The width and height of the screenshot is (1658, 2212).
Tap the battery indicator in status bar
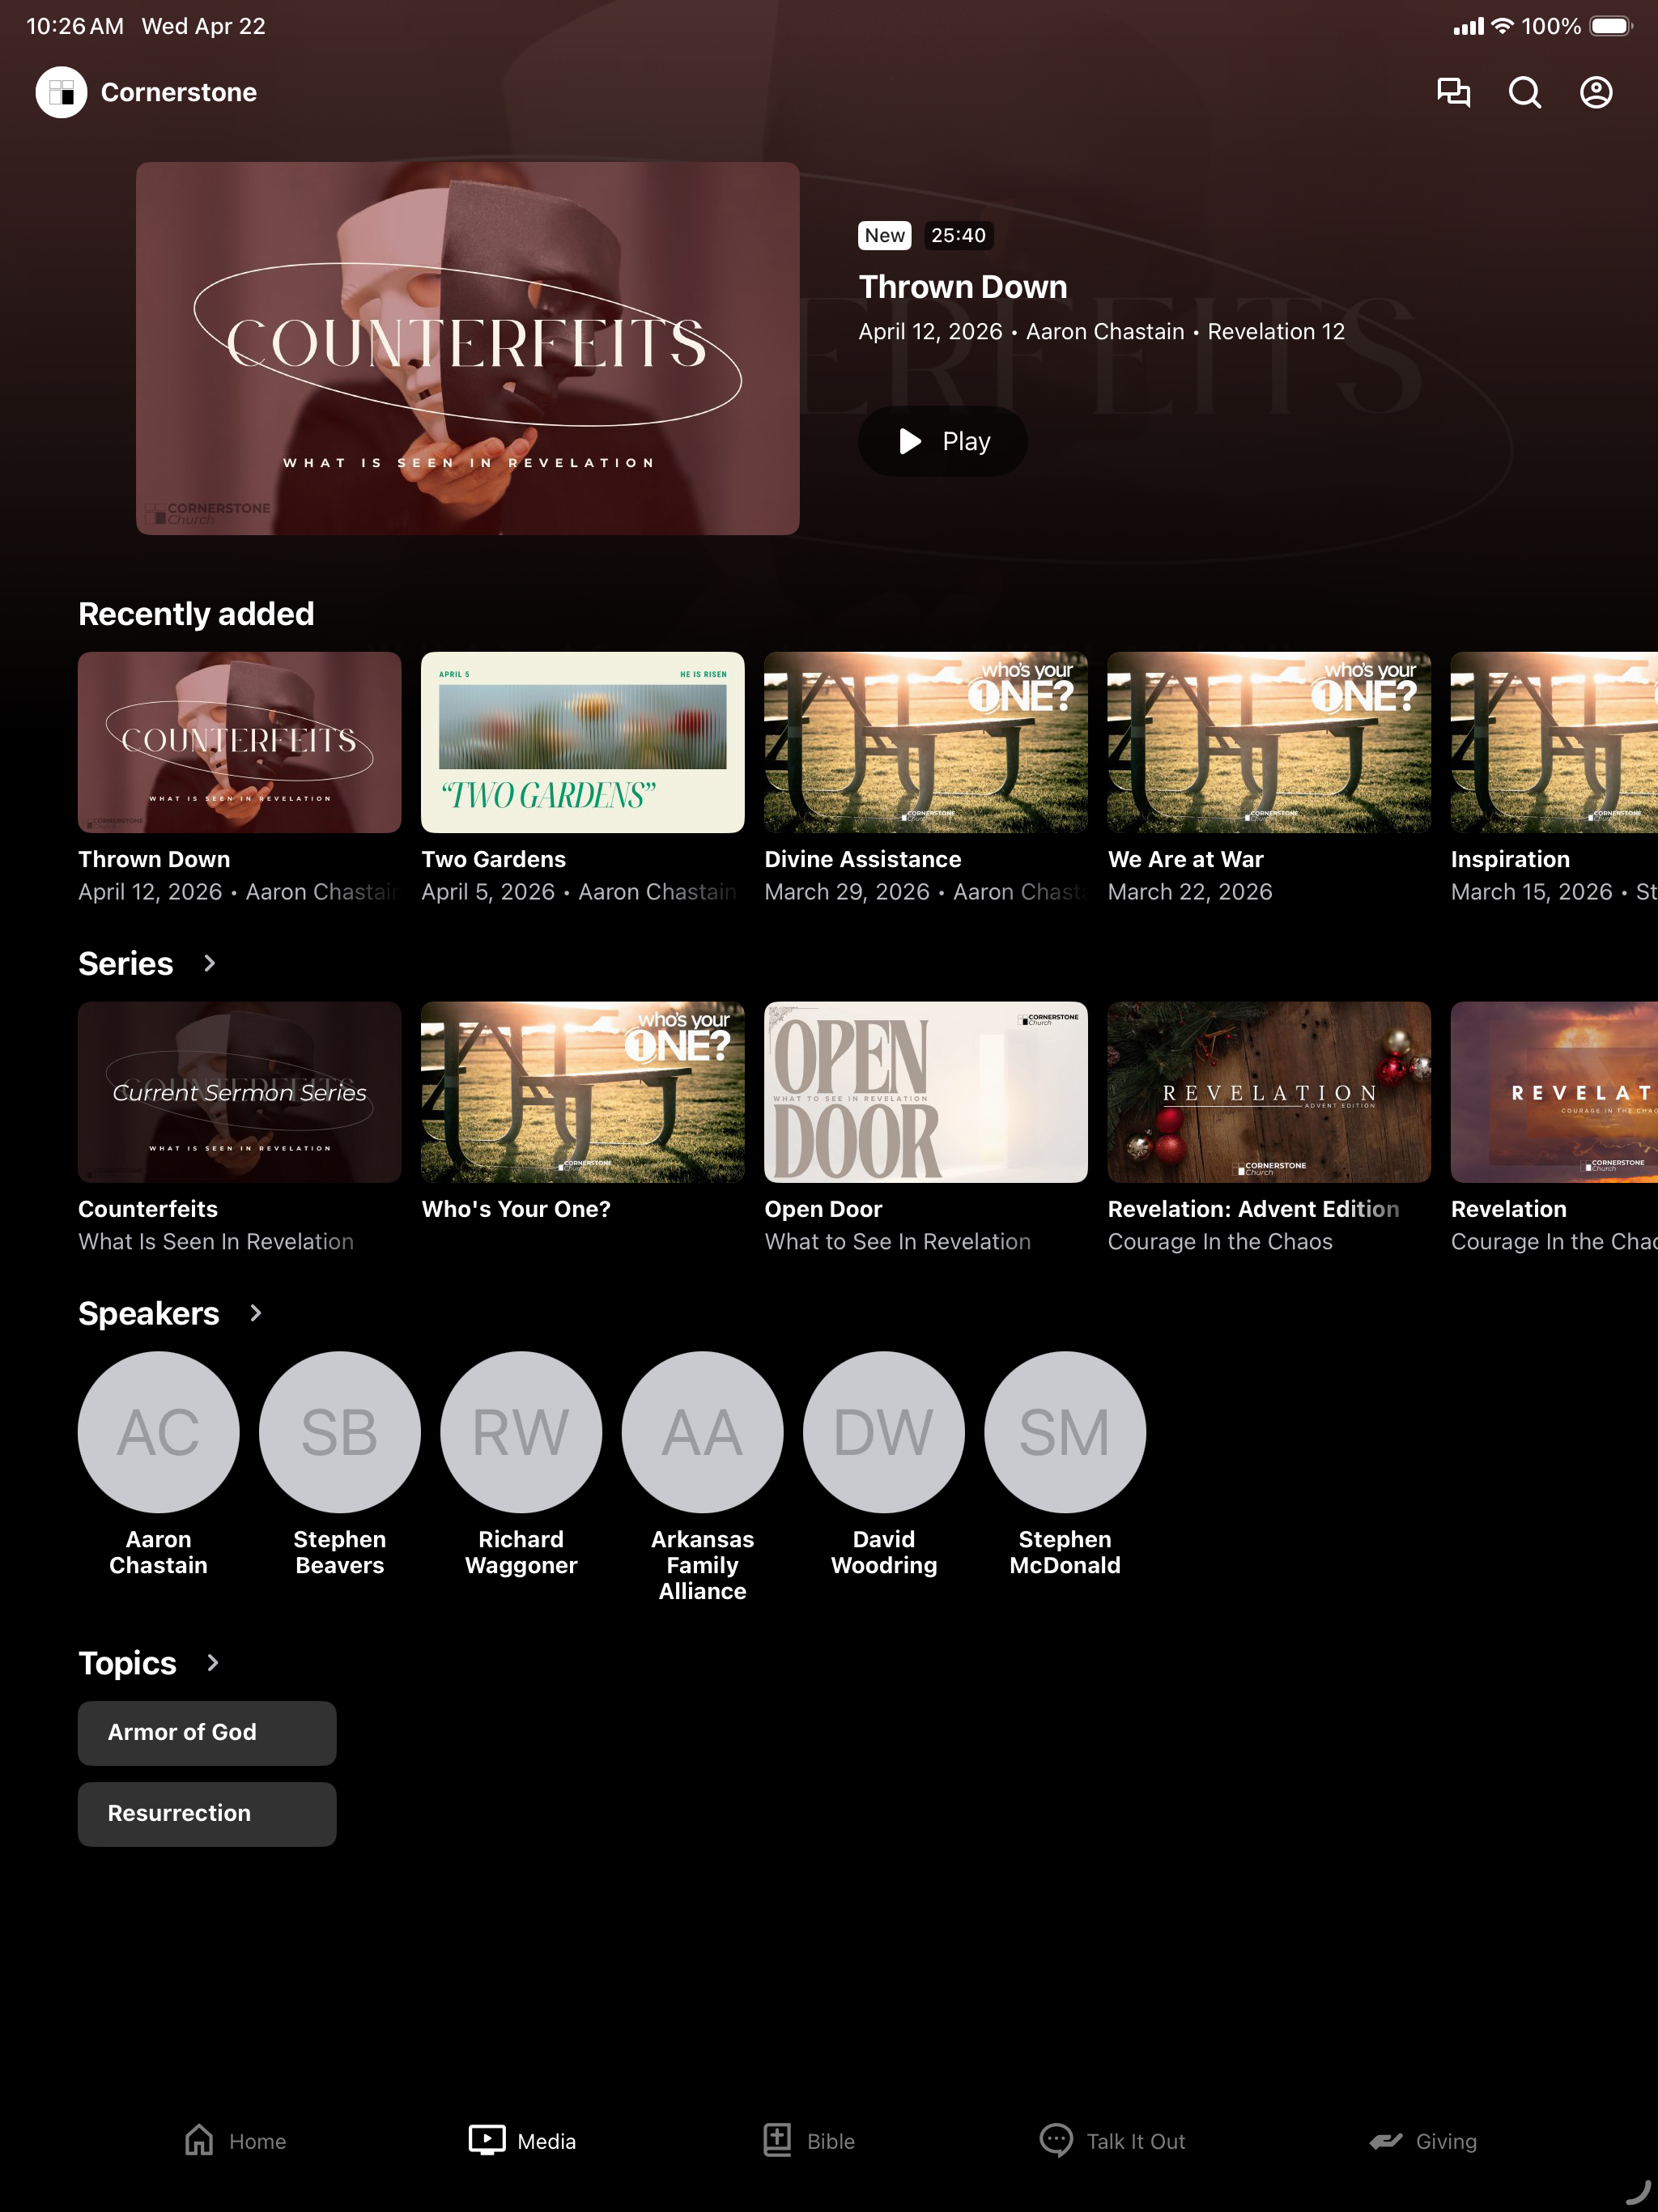point(1610,26)
